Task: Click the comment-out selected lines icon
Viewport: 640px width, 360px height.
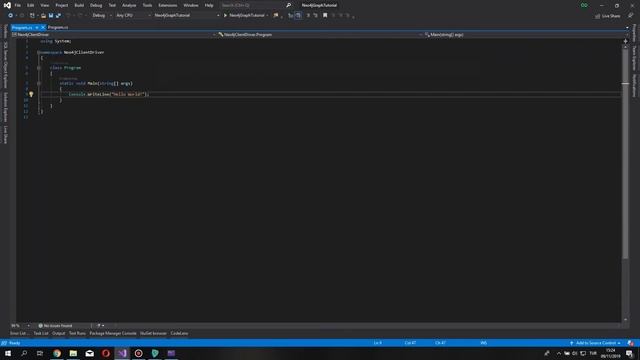Action: [308, 16]
